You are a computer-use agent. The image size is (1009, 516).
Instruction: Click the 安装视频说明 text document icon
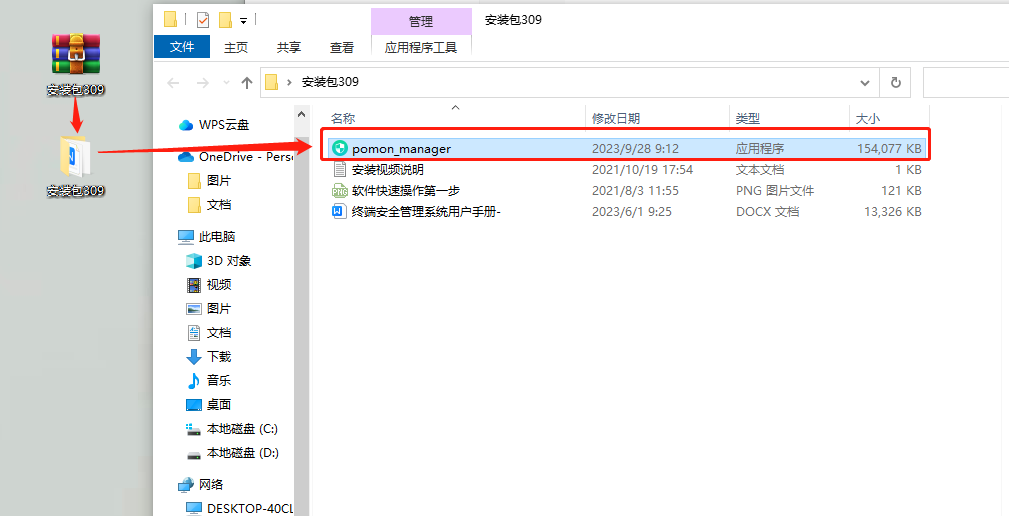[x=340, y=170]
